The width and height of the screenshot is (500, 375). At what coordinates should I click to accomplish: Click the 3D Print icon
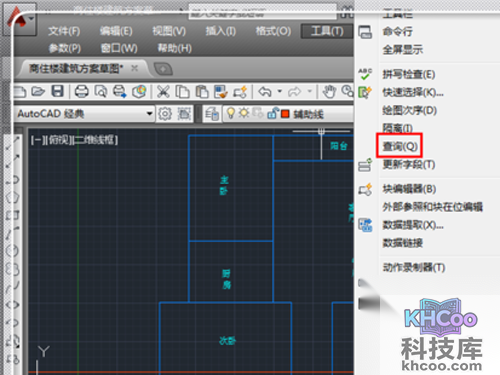coord(139,91)
